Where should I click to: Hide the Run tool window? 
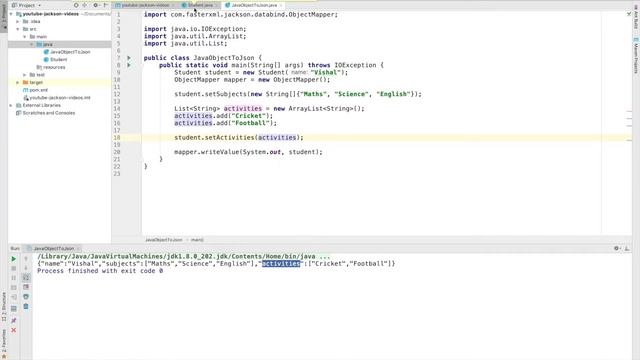pyautogui.click(x=627, y=248)
